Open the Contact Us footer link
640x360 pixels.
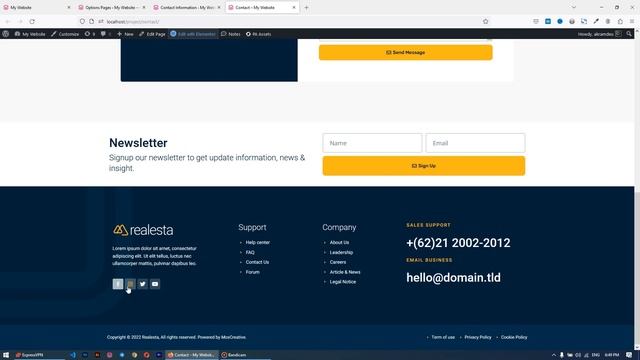[257, 262]
